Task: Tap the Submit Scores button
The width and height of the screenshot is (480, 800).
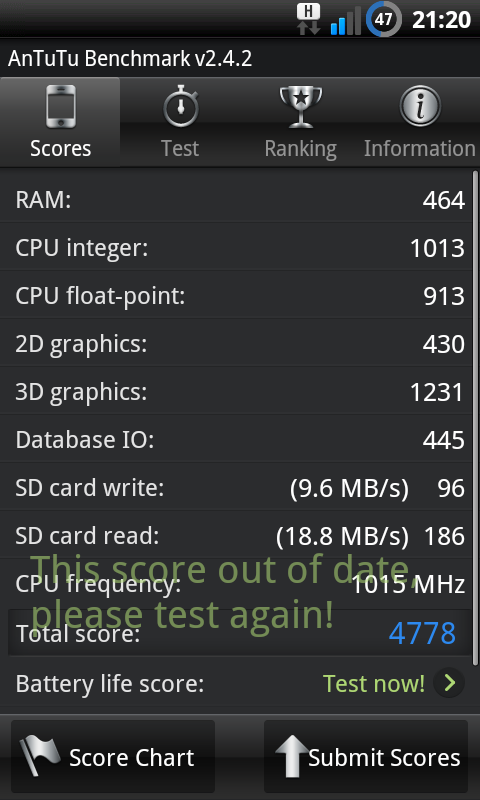Action: (366, 756)
